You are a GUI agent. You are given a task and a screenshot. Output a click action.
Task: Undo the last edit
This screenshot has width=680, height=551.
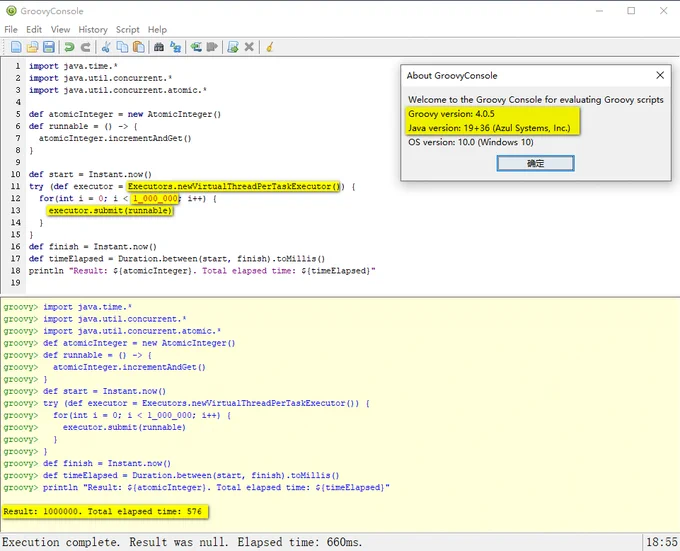point(69,47)
